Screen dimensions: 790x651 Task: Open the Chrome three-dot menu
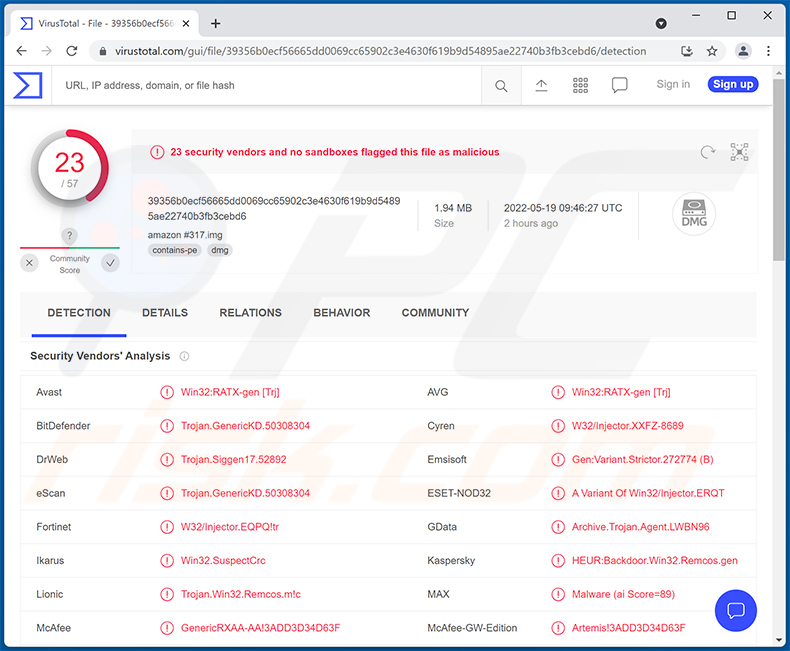click(768, 51)
